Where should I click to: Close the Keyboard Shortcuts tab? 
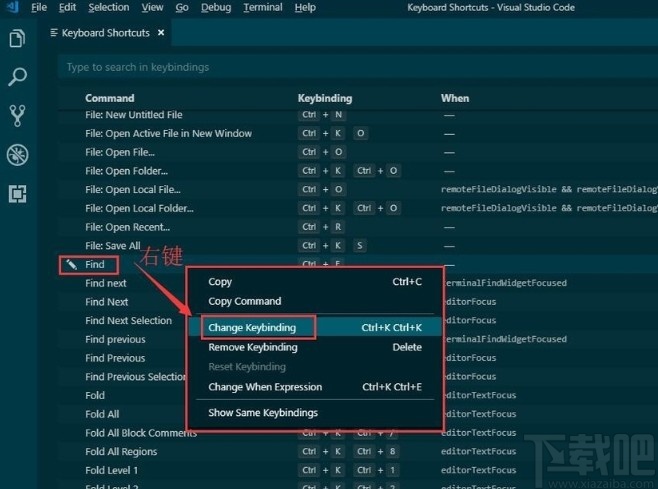[161, 32]
